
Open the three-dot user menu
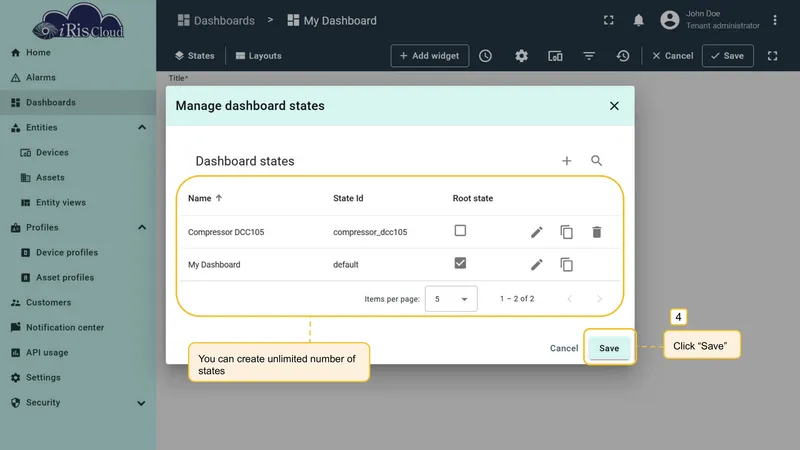coord(774,20)
